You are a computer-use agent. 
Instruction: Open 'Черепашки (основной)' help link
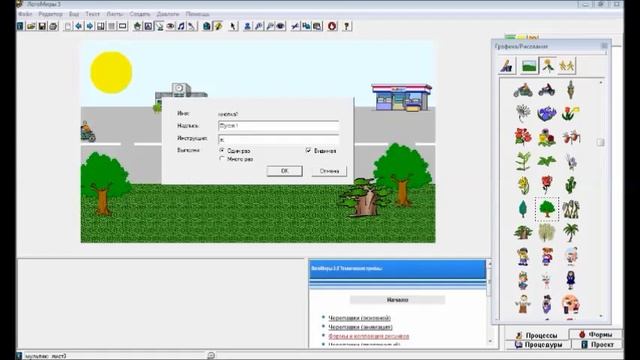(x=360, y=318)
